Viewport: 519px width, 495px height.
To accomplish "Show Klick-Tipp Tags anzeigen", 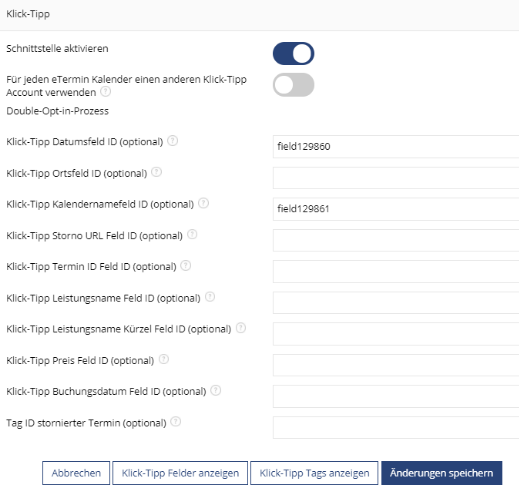I will click(x=314, y=473).
